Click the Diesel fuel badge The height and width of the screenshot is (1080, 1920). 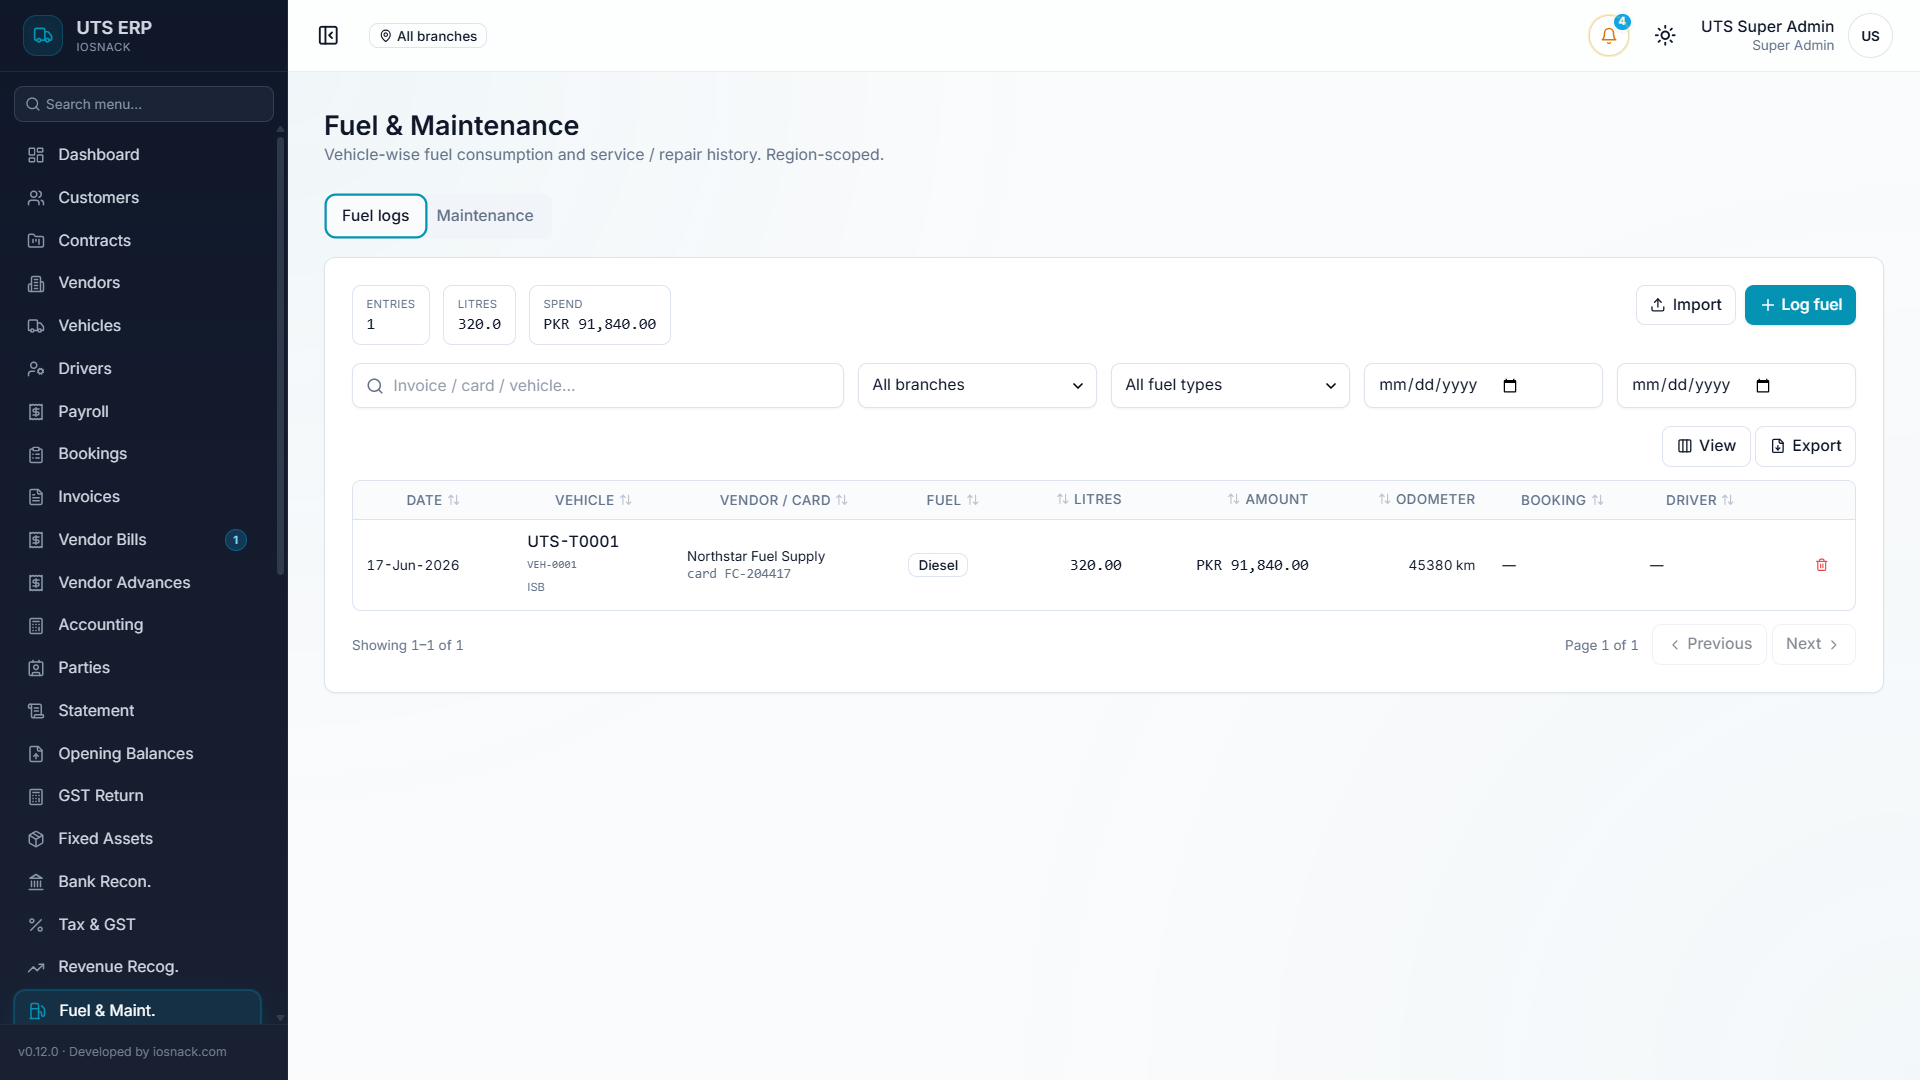(x=938, y=565)
